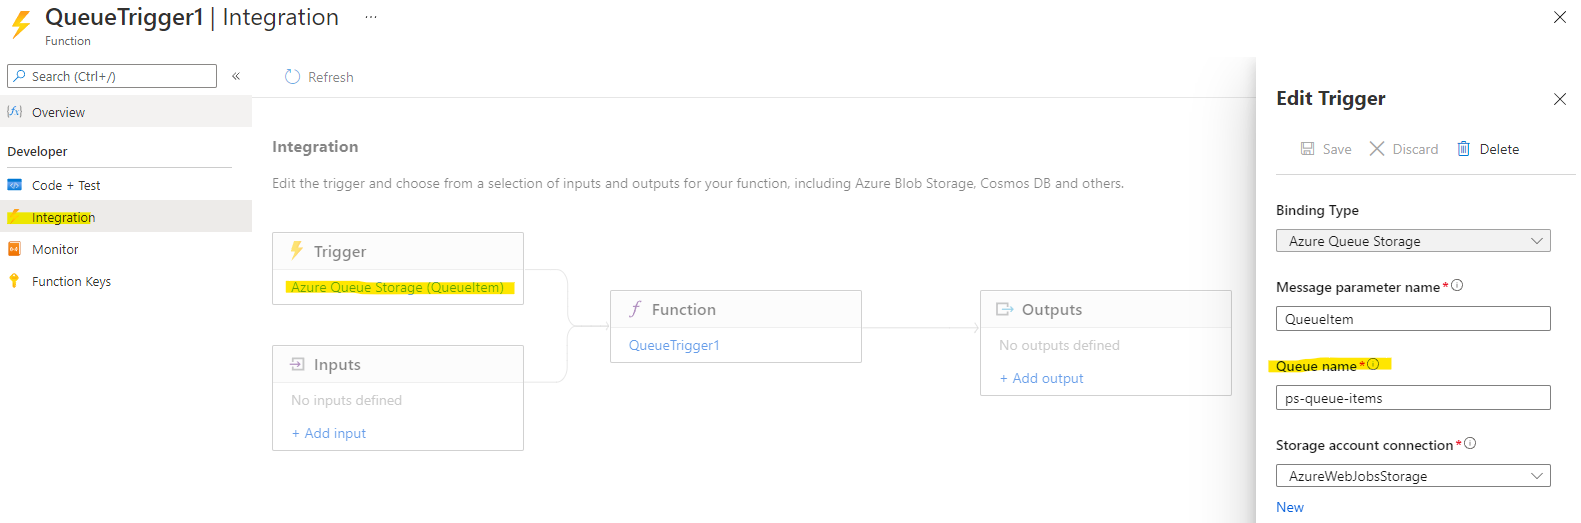Open the Overview menu item
Viewport: 1581px width, 523px height.
126,112
